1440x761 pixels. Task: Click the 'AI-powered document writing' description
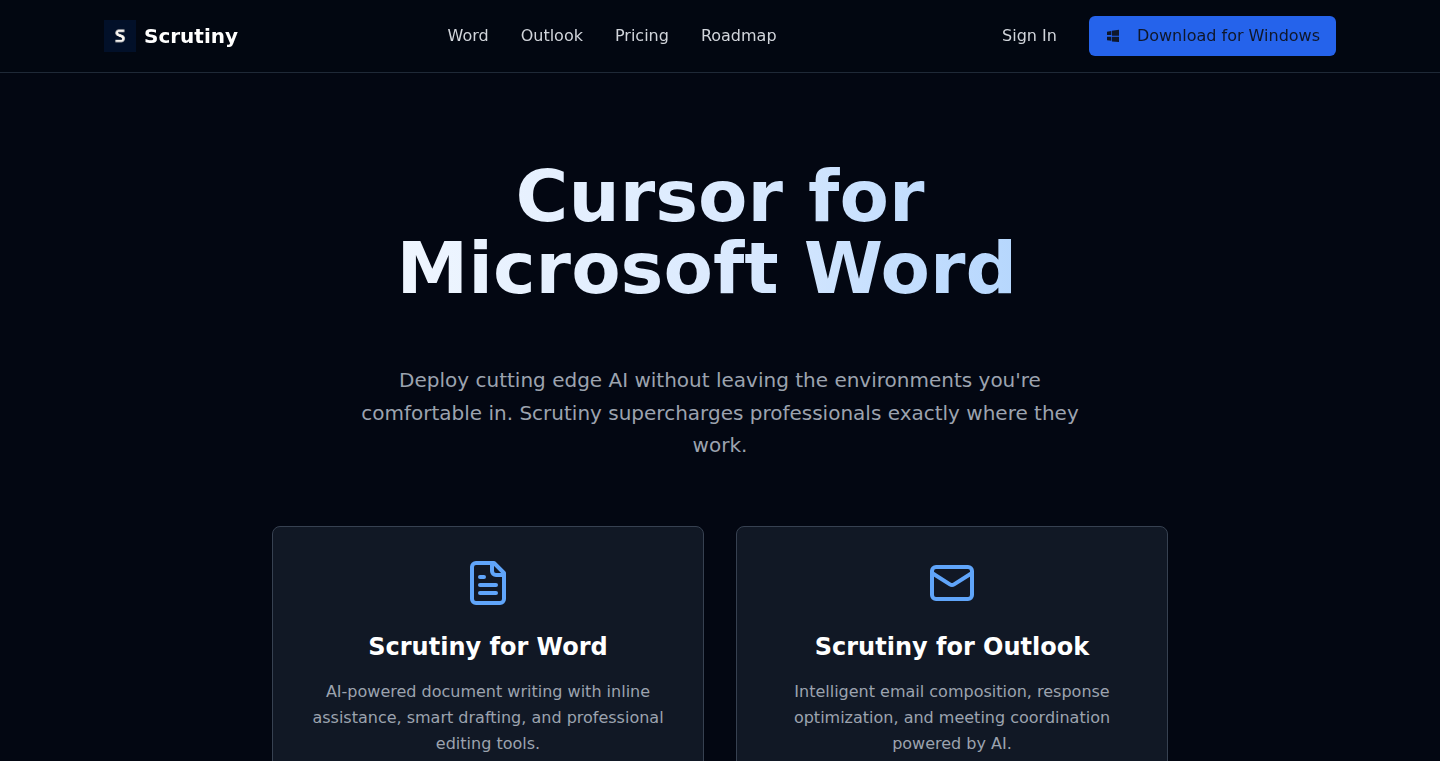(488, 717)
